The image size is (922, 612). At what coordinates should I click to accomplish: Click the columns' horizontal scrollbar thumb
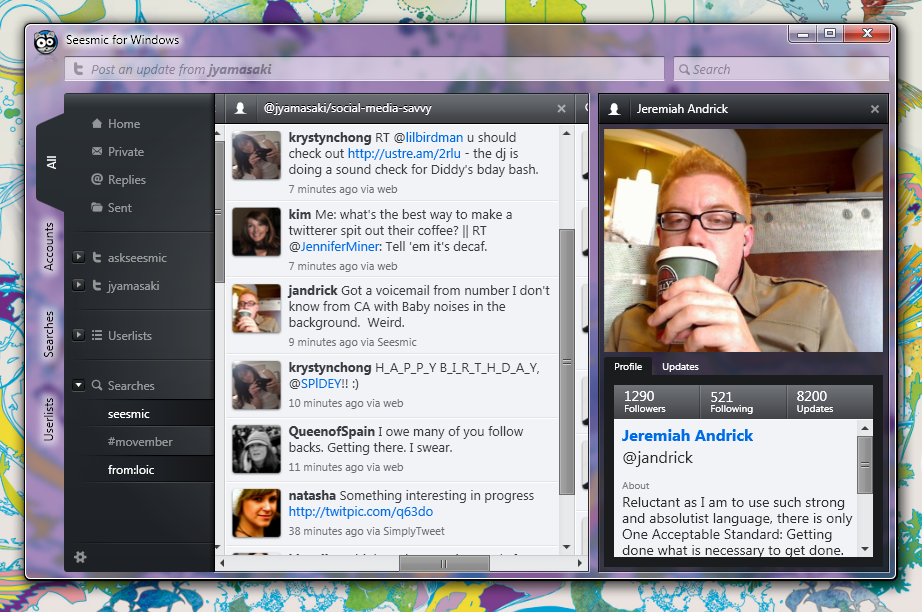444,563
